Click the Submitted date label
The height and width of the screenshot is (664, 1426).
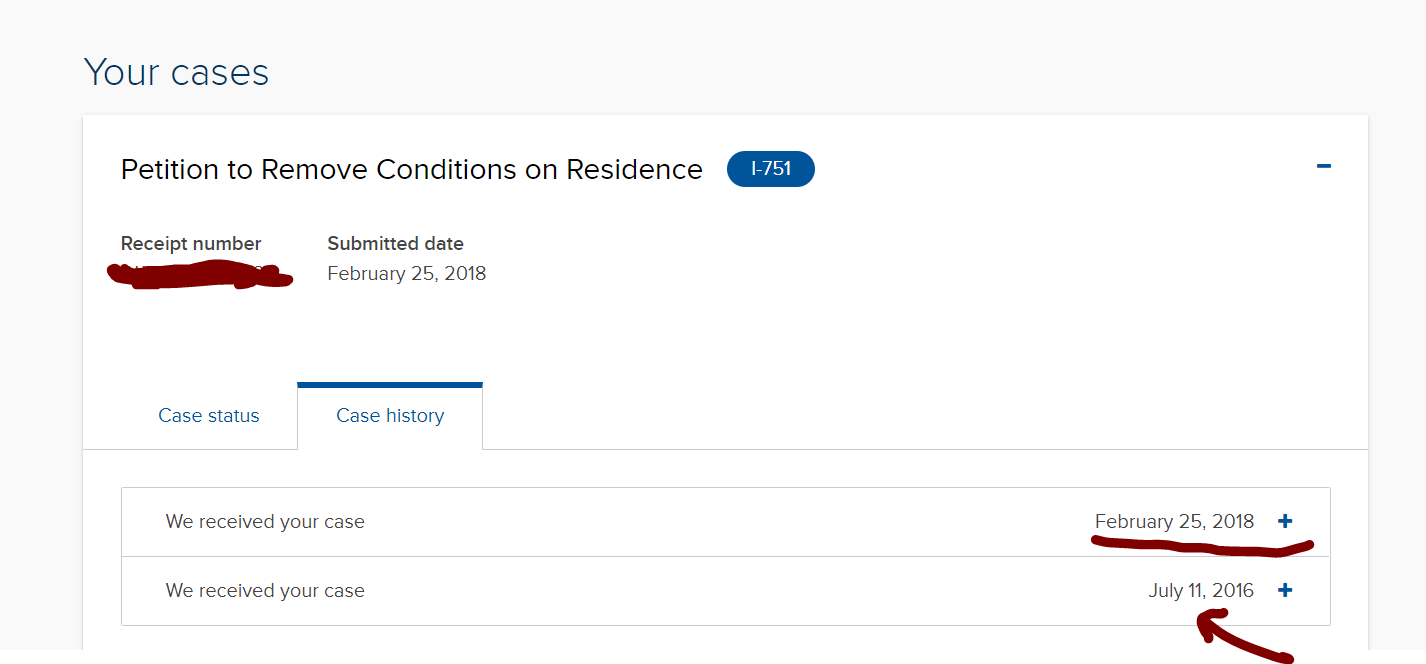point(395,243)
